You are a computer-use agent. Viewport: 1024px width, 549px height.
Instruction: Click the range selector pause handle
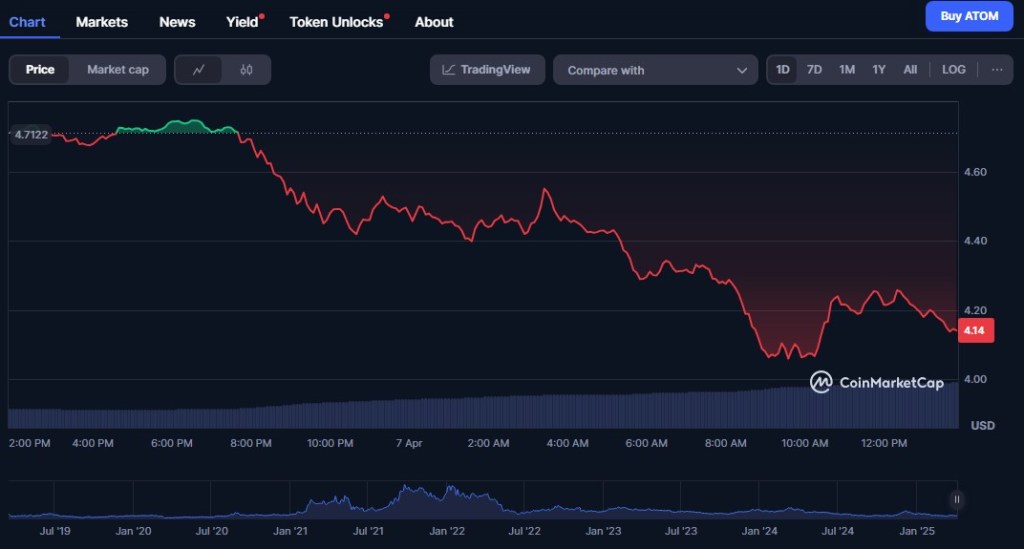click(x=956, y=499)
